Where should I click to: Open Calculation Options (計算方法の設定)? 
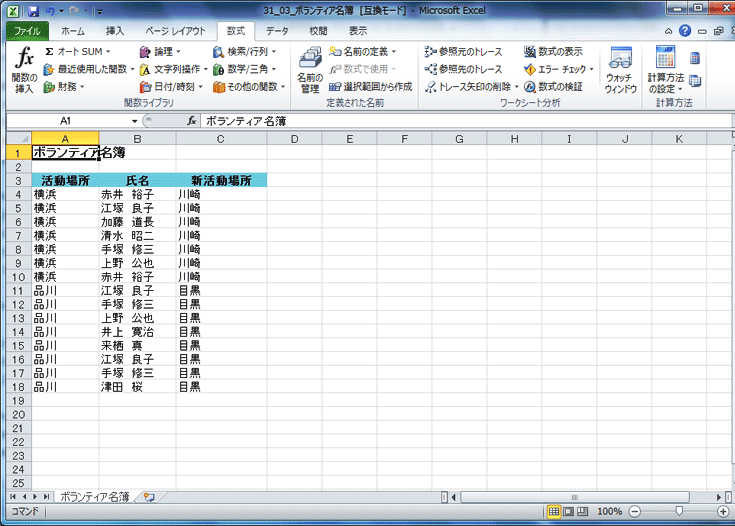pyautogui.click(x=666, y=70)
